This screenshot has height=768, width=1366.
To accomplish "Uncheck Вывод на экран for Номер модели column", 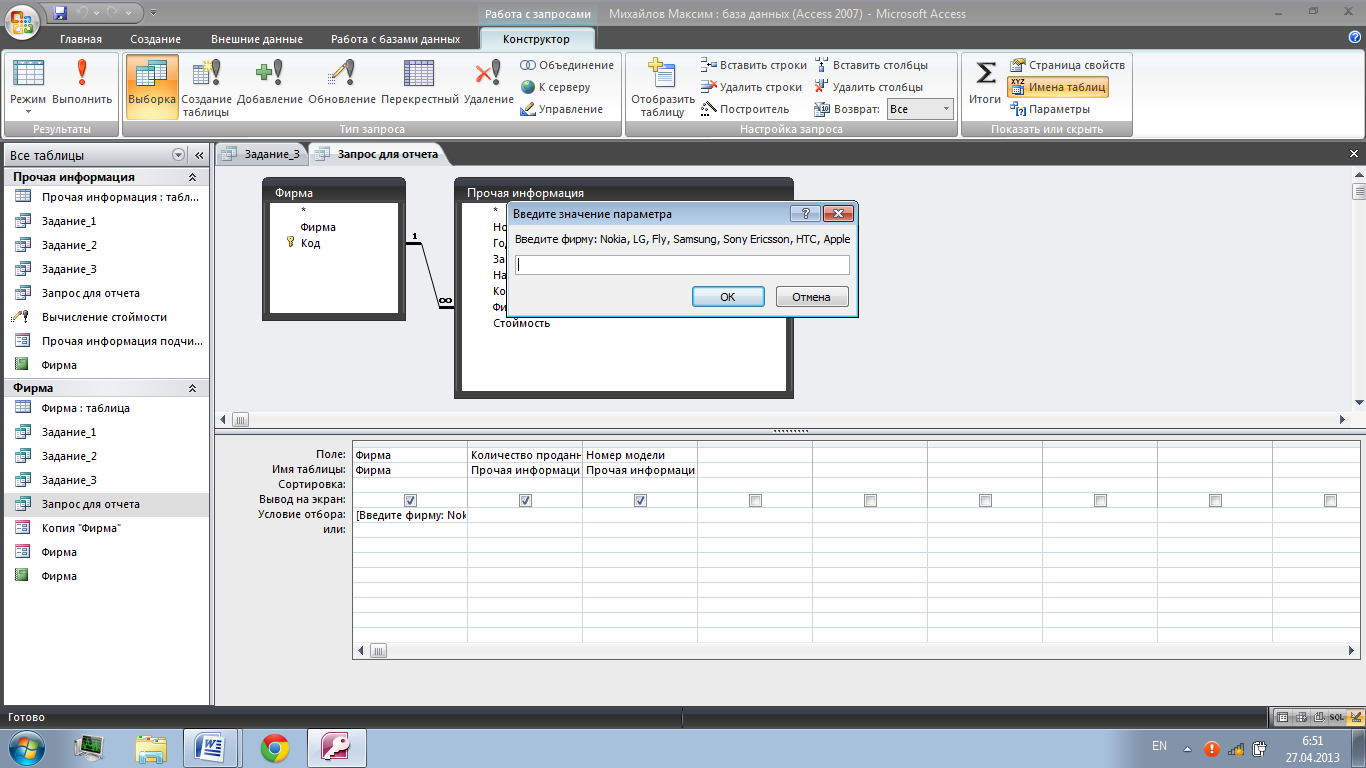I will pyautogui.click(x=640, y=500).
